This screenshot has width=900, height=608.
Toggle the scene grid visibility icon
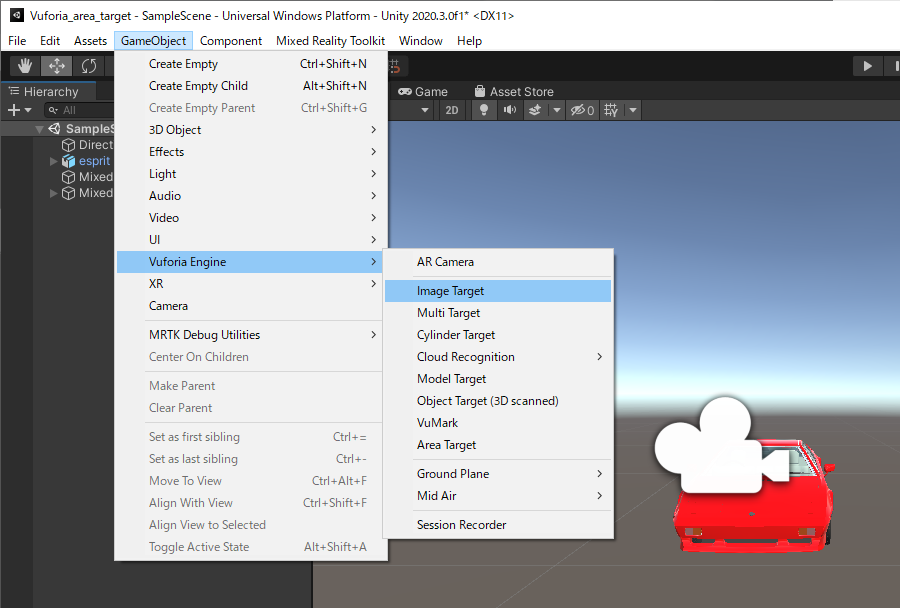(x=612, y=110)
